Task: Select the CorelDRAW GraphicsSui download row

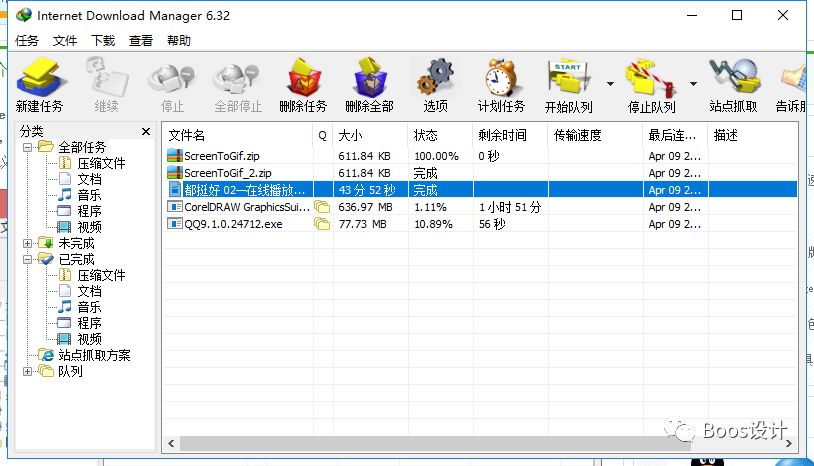Action: (480, 207)
